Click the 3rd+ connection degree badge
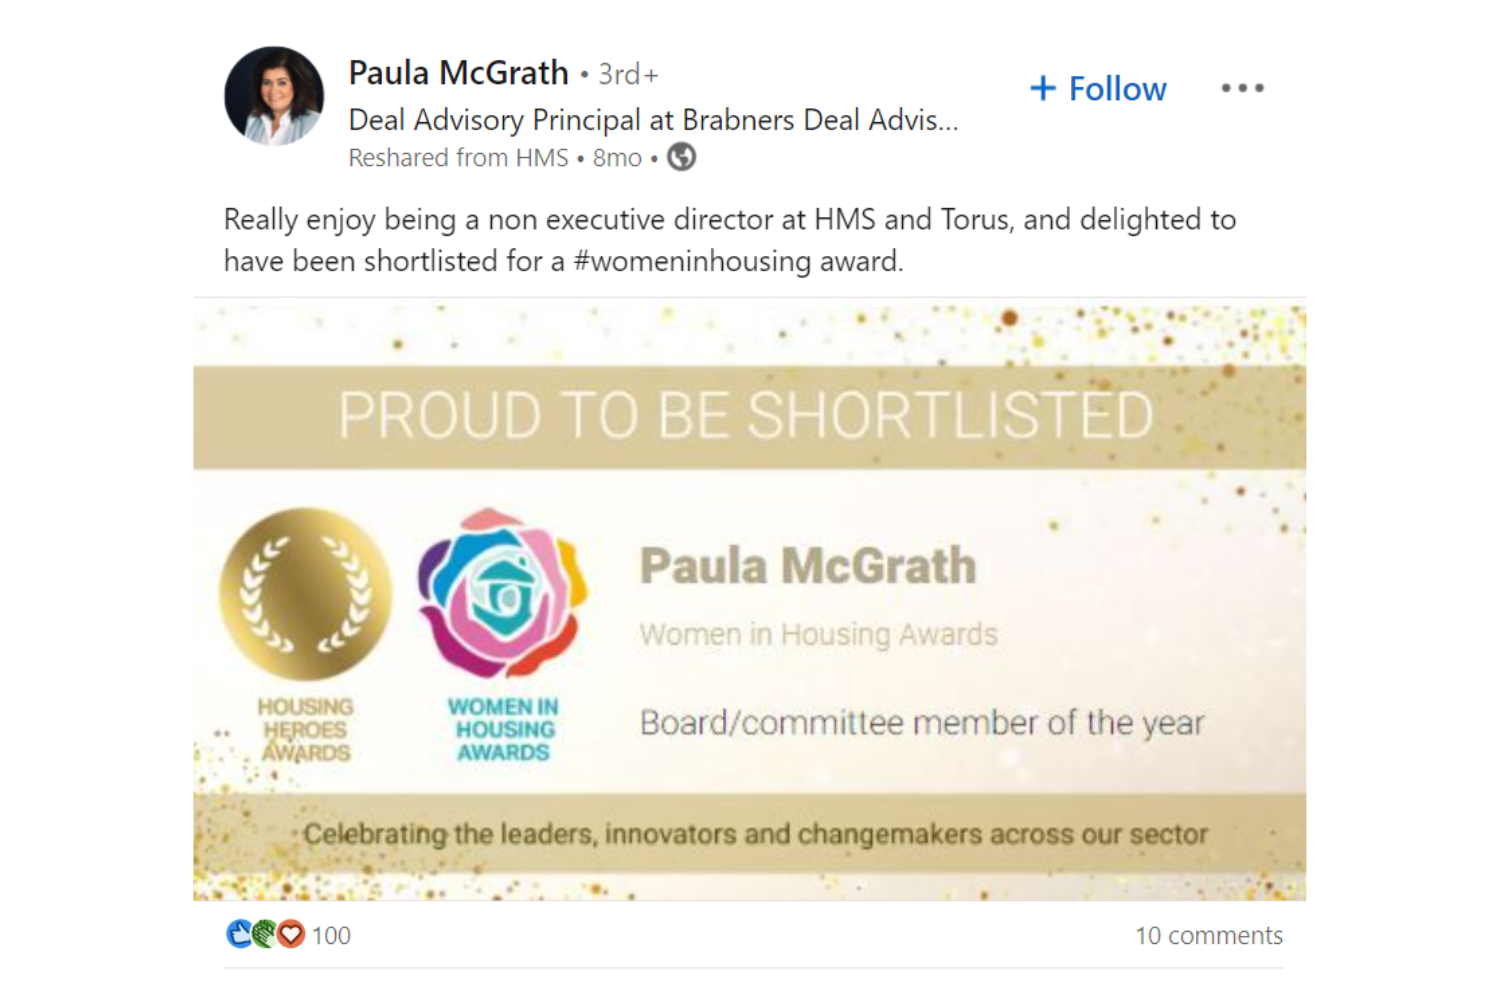The height and width of the screenshot is (1000, 1500). (x=628, y=74)
